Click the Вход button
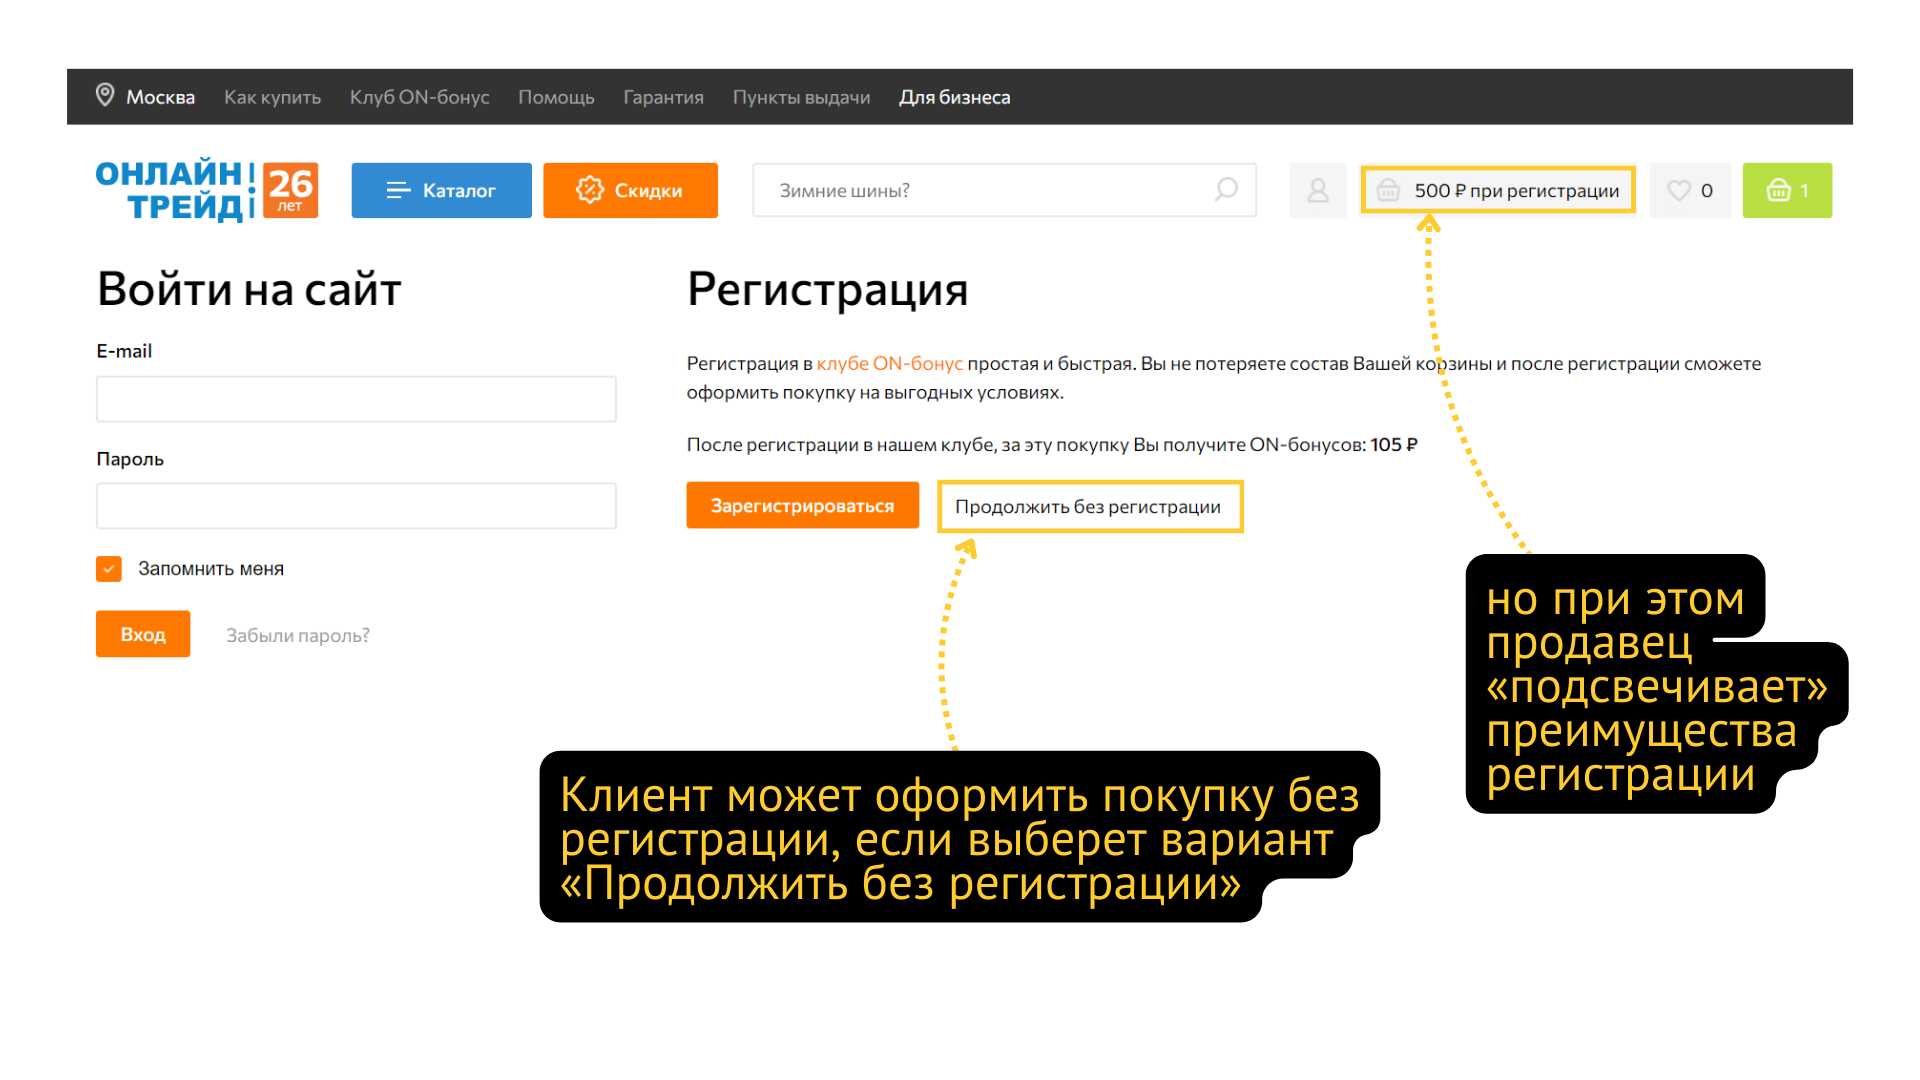The width and height of the screenshot is (1920, 1080). 143,634
